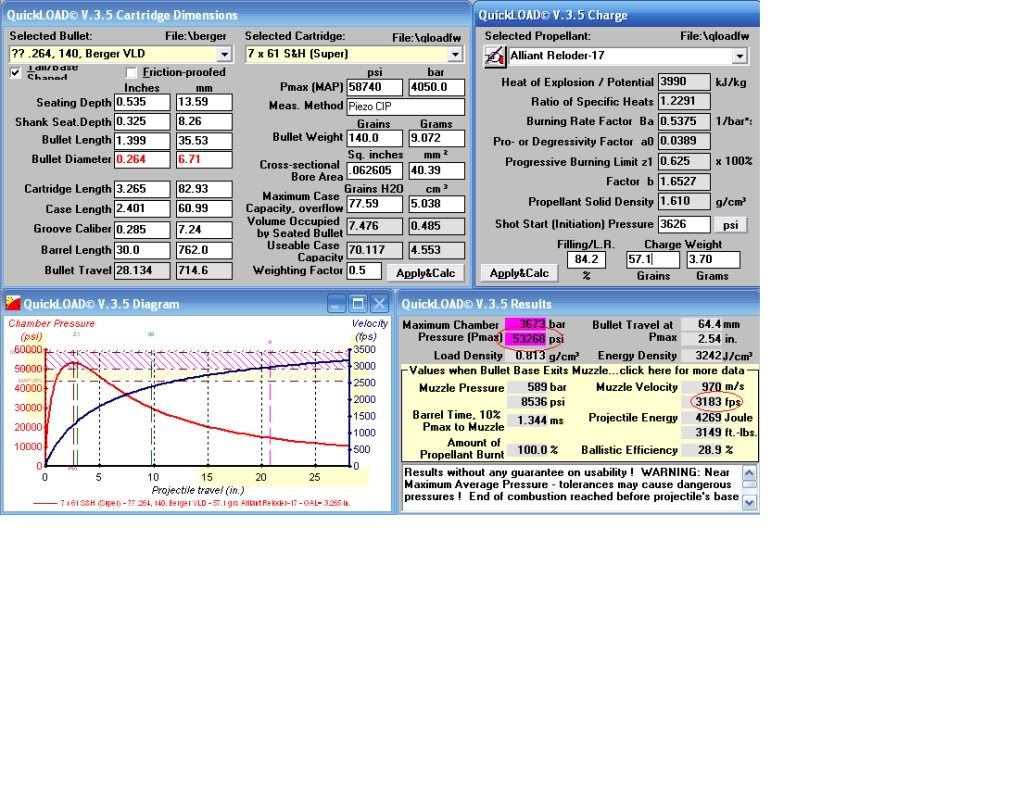Click the Barrel Length mm field
1024x804 pixels.
204,250
